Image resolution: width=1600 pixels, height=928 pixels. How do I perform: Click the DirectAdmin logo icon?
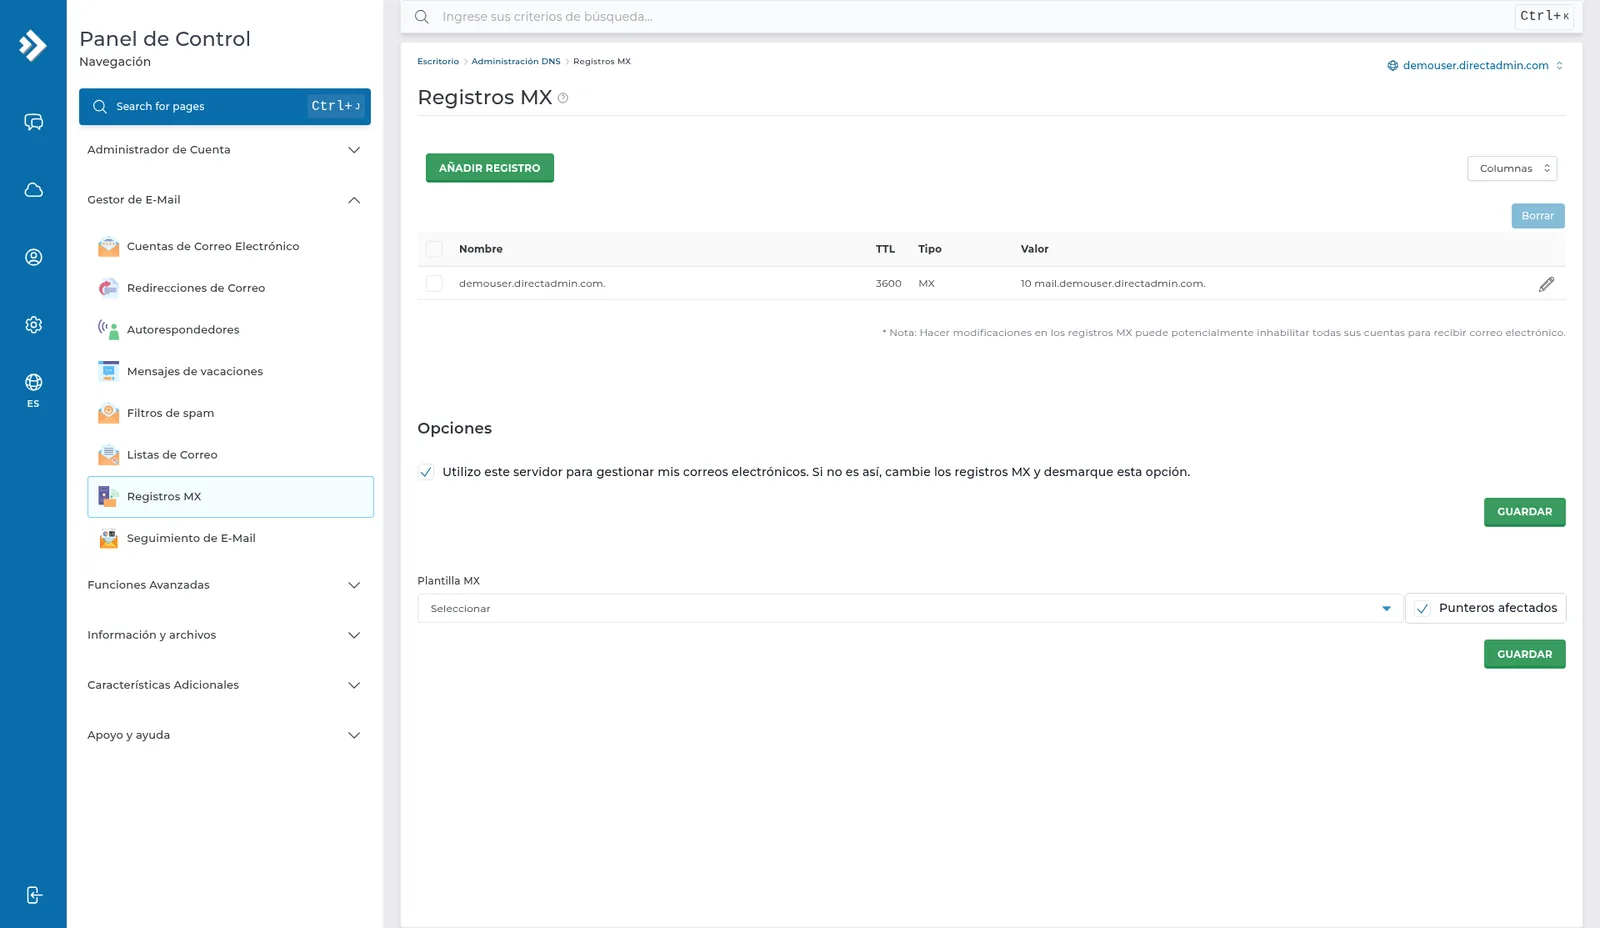click(x=33, y=45)
